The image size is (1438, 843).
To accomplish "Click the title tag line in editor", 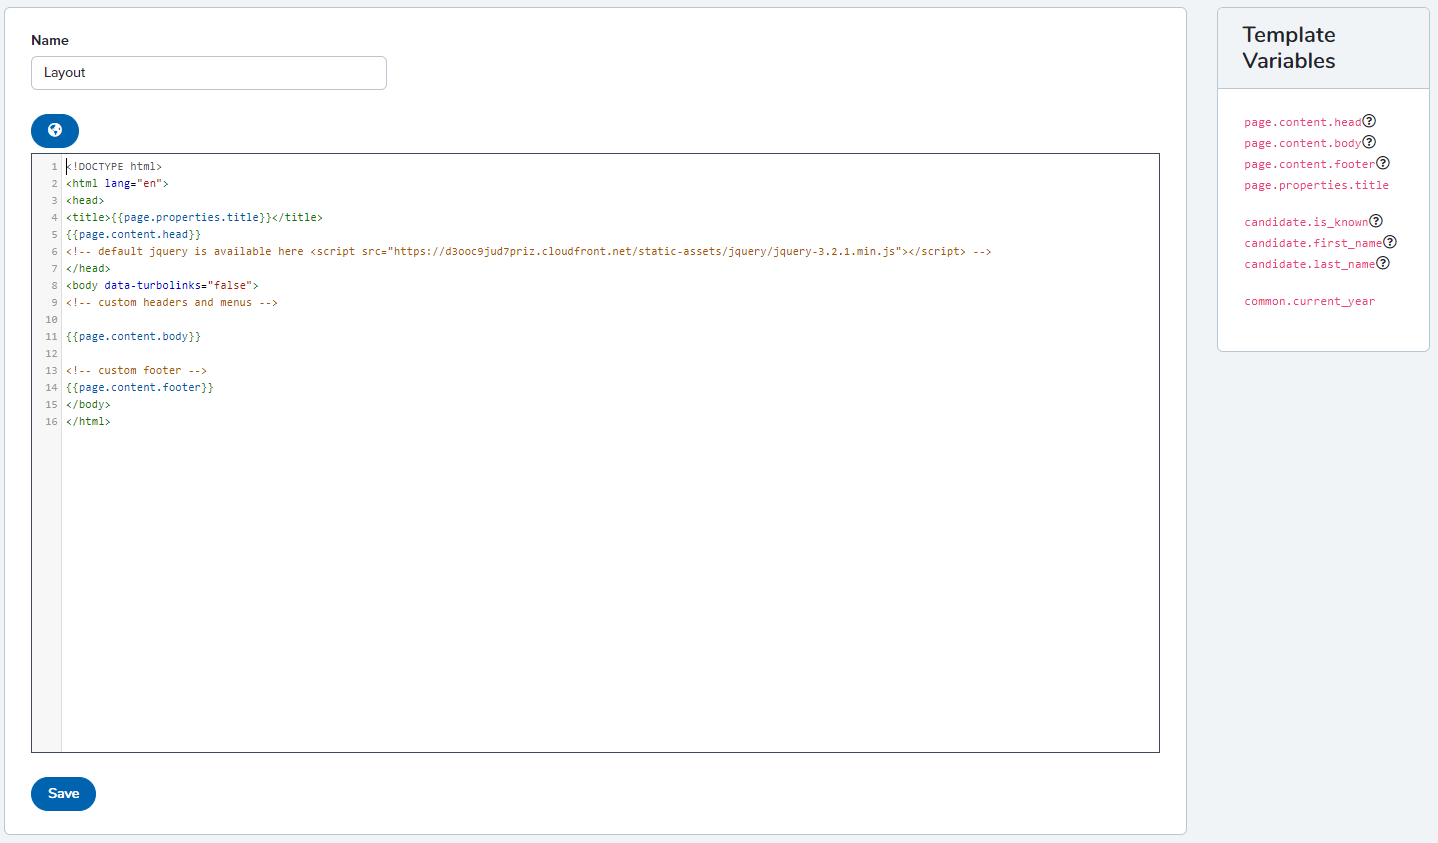I will pos(194,218).
